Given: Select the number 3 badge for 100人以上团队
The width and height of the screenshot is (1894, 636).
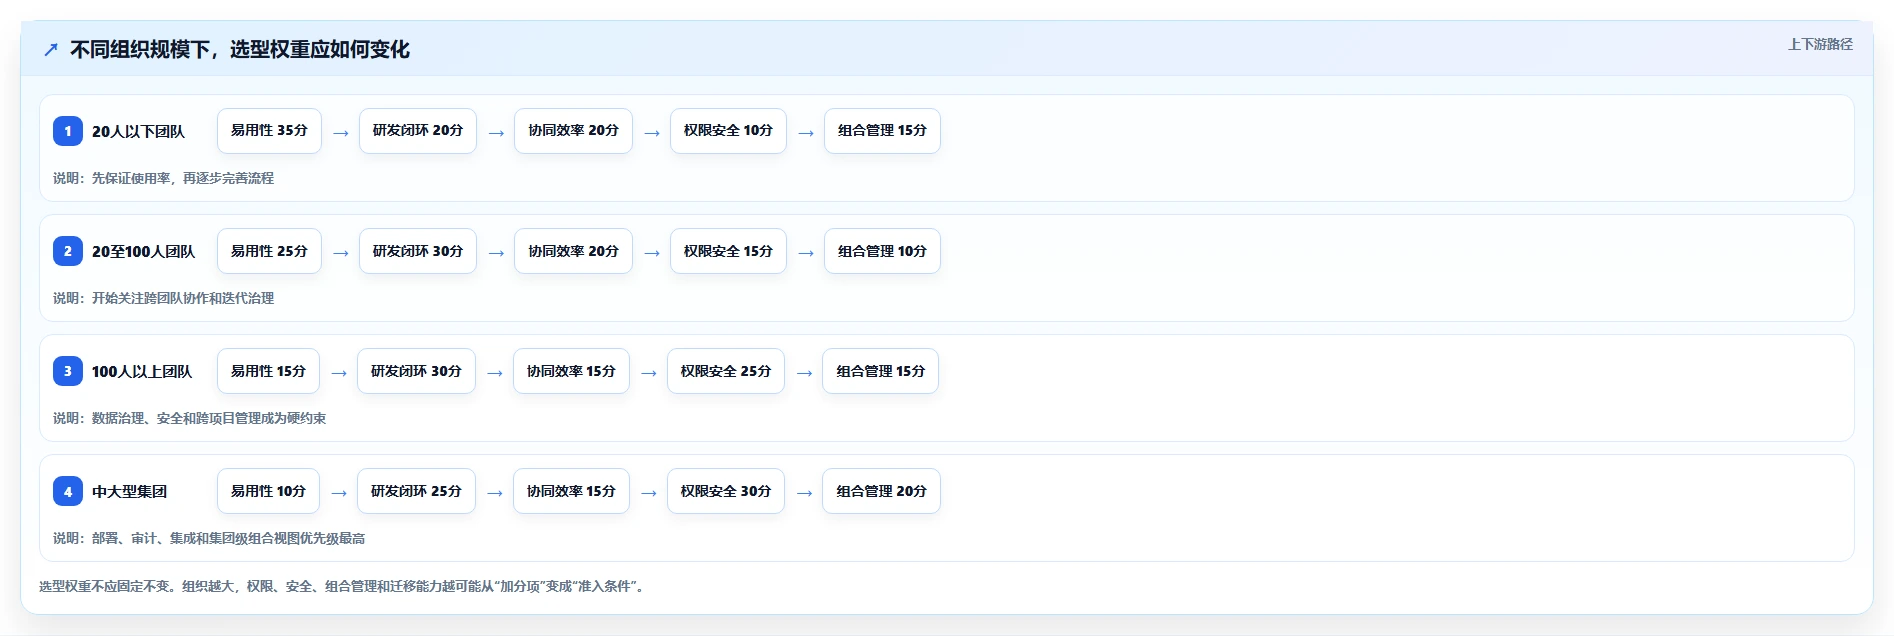Looking at the screenshot, I should tap(68, 371).
